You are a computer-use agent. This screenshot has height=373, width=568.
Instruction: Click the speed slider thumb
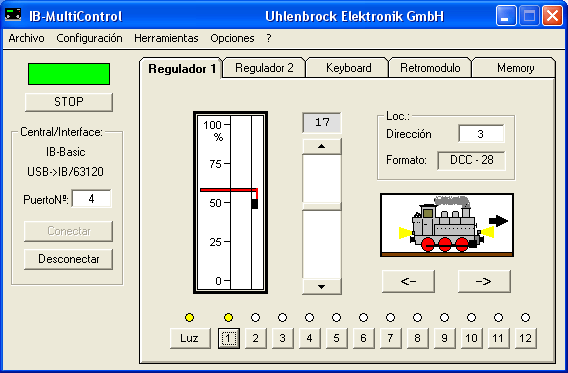click(x=322, y=206)
